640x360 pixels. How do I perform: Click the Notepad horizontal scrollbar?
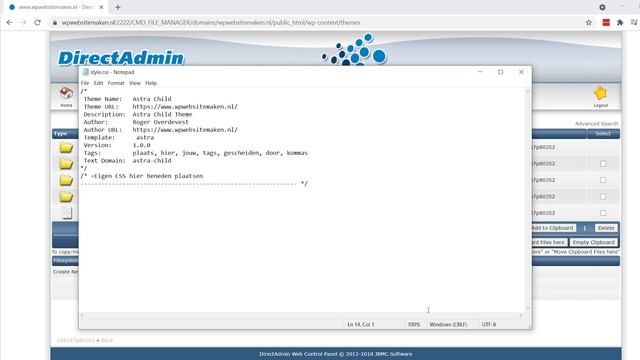(301, 316)
